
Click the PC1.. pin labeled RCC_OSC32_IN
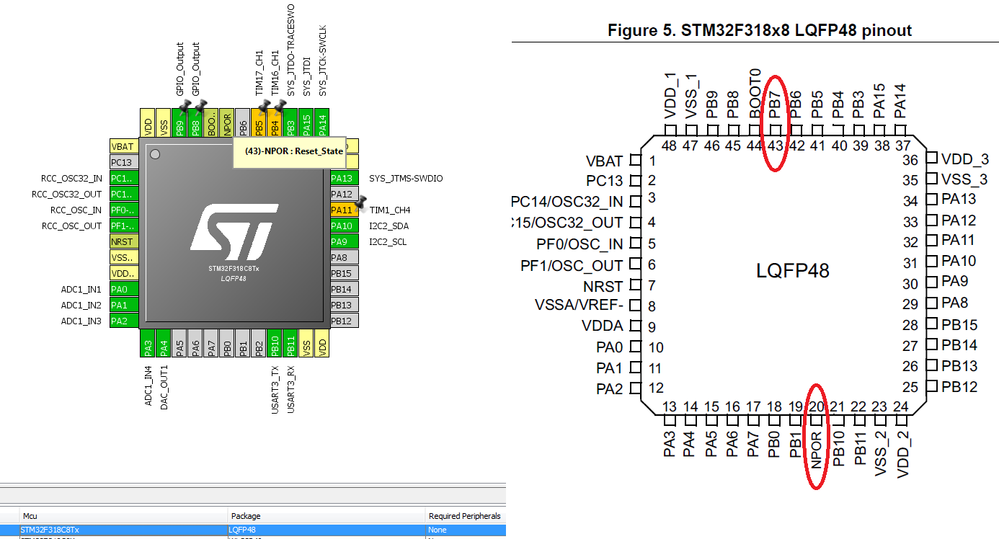pyautogui.click(x=124, y=178)
